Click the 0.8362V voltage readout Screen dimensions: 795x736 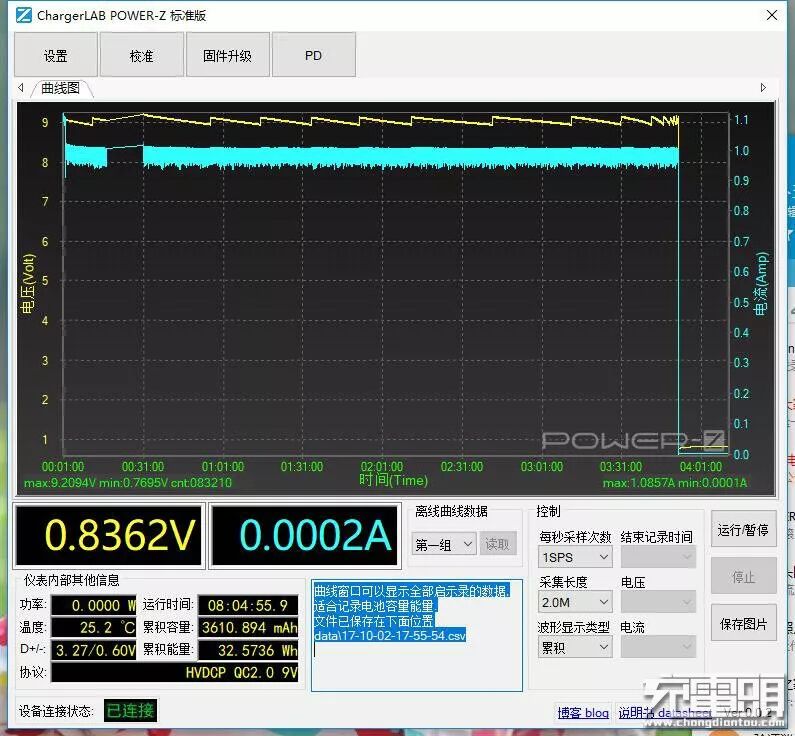pyautogui.click(x=109, y=535)
